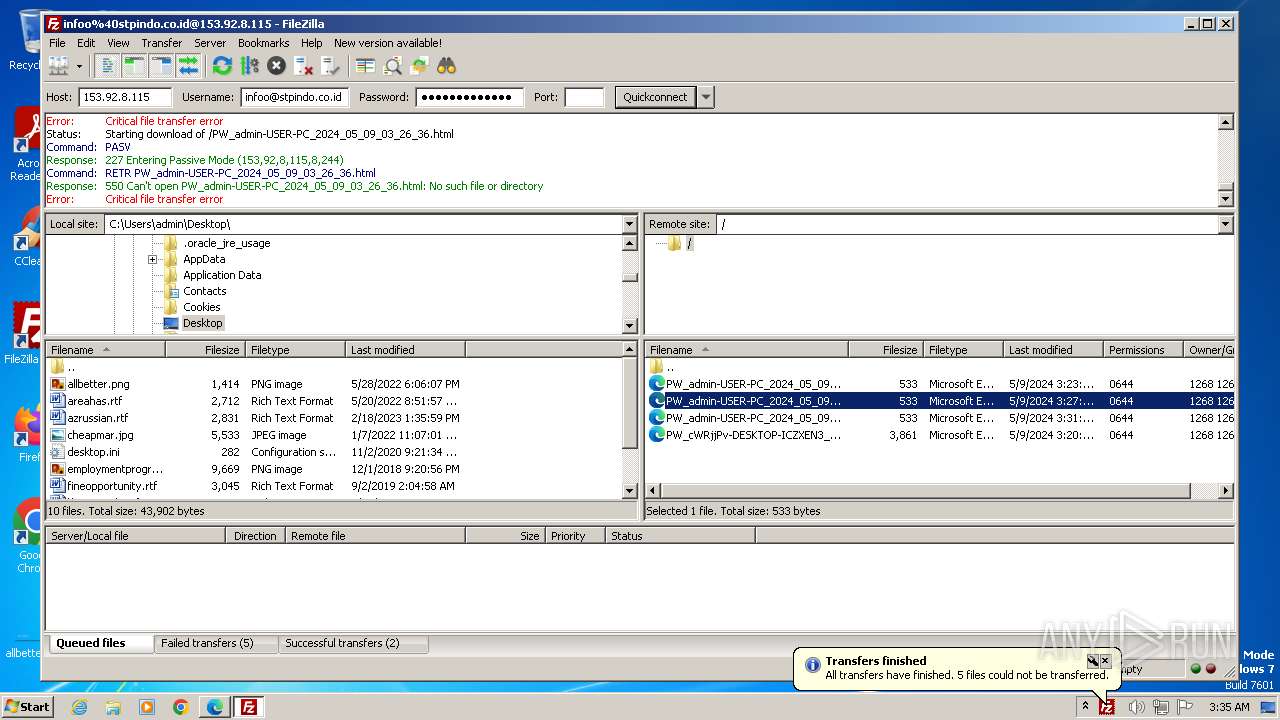Screen dimensions: 1280x720
Task: Select desktop.ini in local list
Action: pos(93,452)
